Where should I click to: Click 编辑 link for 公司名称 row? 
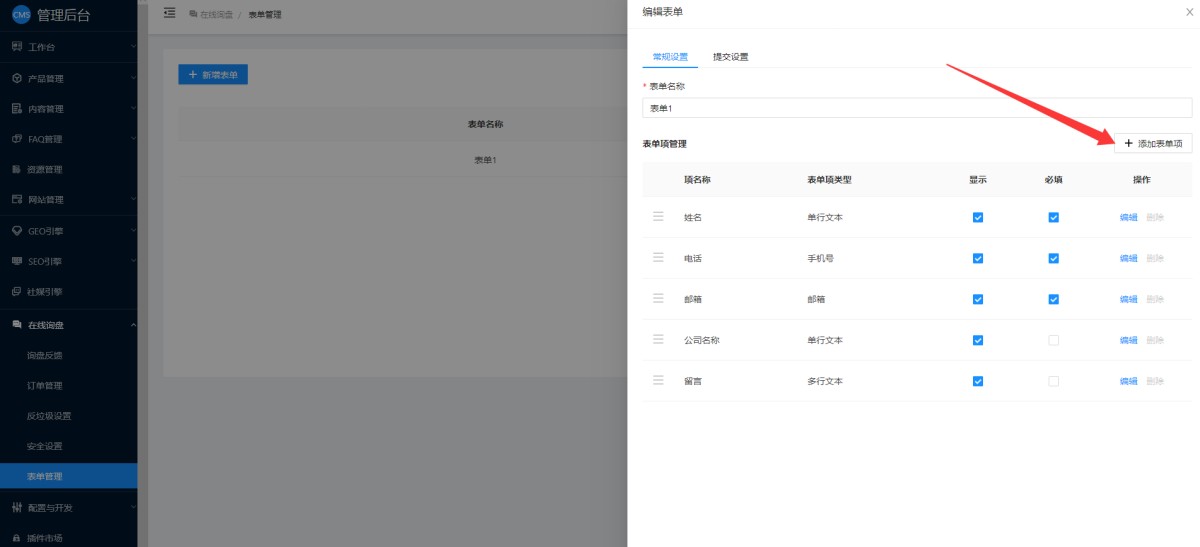pyautogui.click(x=1128, y=340)
